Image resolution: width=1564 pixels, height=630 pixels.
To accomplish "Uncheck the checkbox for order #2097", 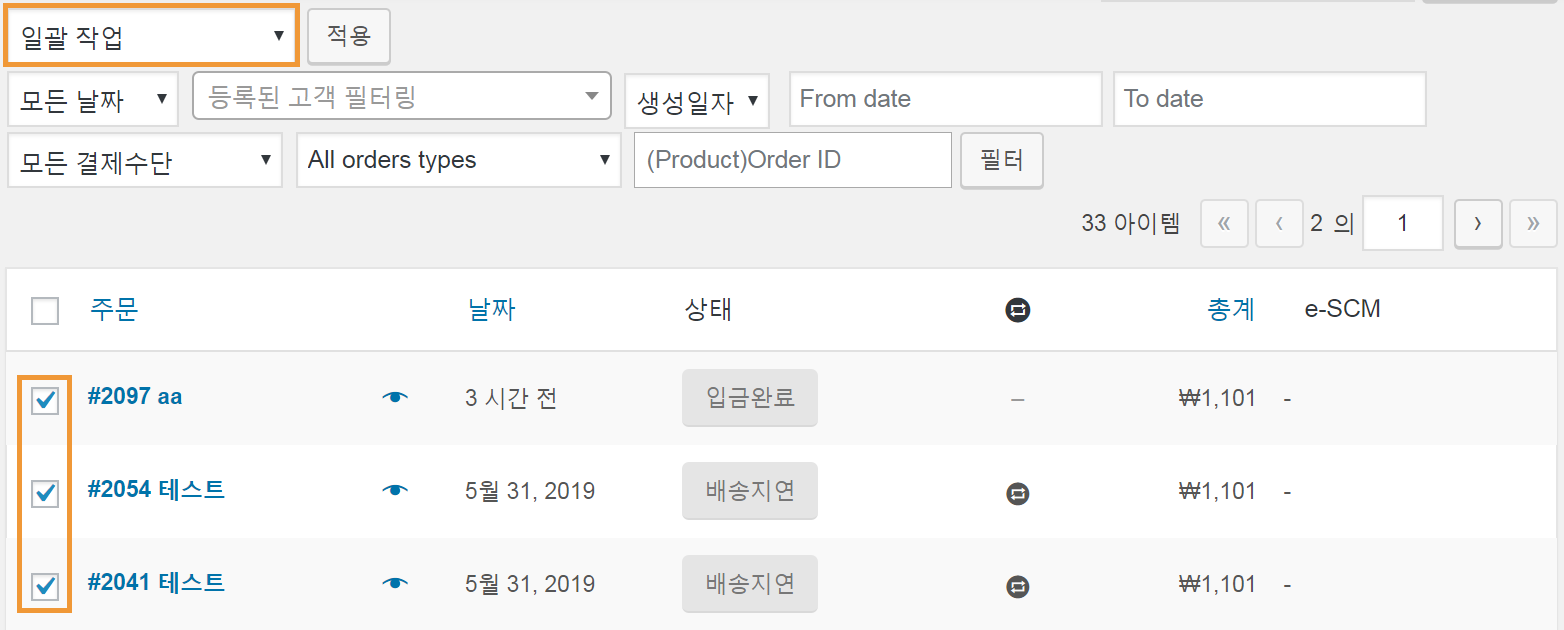I will click(45, 401).
